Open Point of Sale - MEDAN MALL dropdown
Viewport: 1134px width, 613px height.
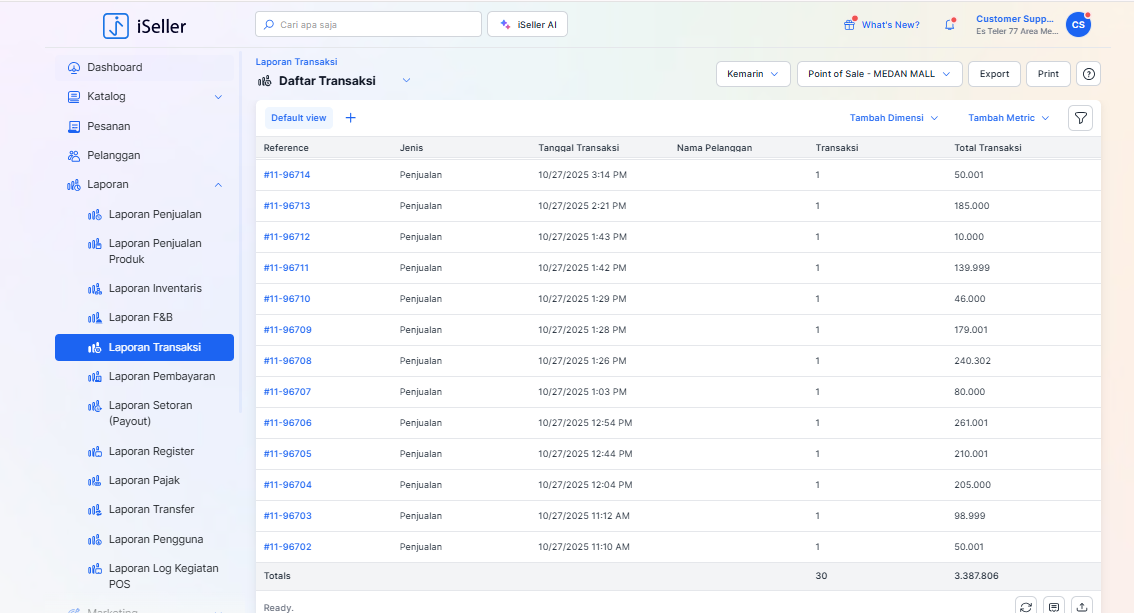coord(879,74)
